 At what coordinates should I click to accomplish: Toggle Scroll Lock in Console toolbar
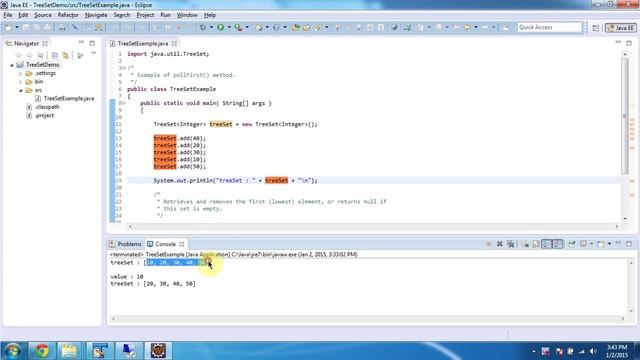(536, 244)
